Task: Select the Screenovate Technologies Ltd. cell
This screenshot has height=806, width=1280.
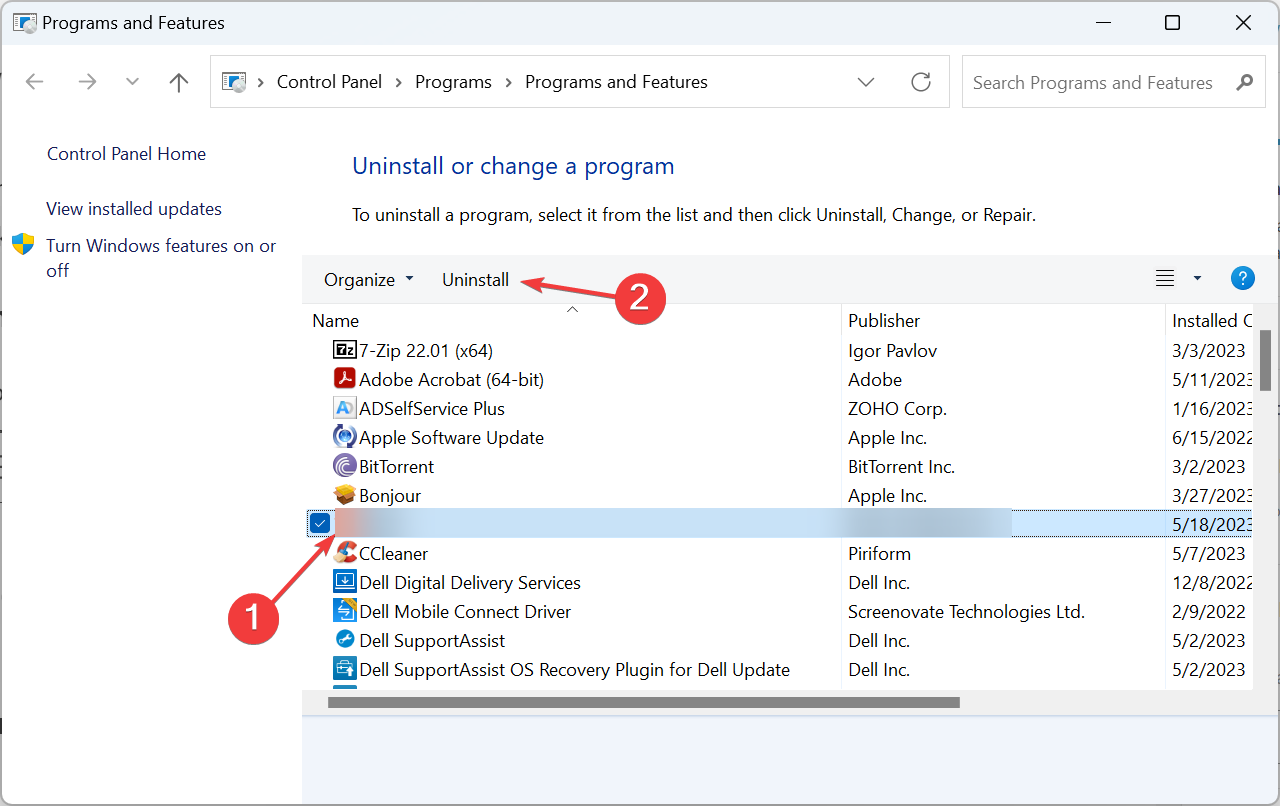Action: 966,611
